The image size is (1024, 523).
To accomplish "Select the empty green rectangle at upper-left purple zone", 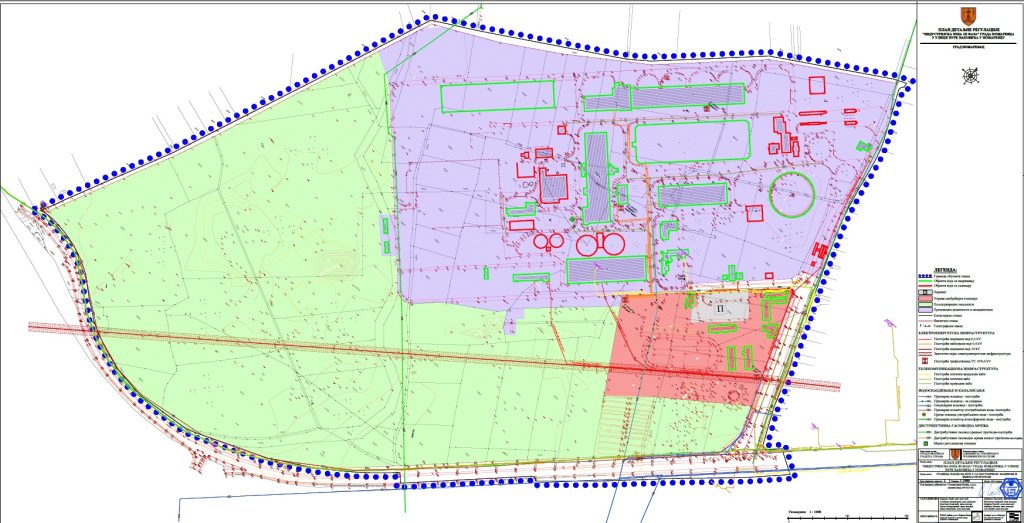I will click(x=477, y=99).
